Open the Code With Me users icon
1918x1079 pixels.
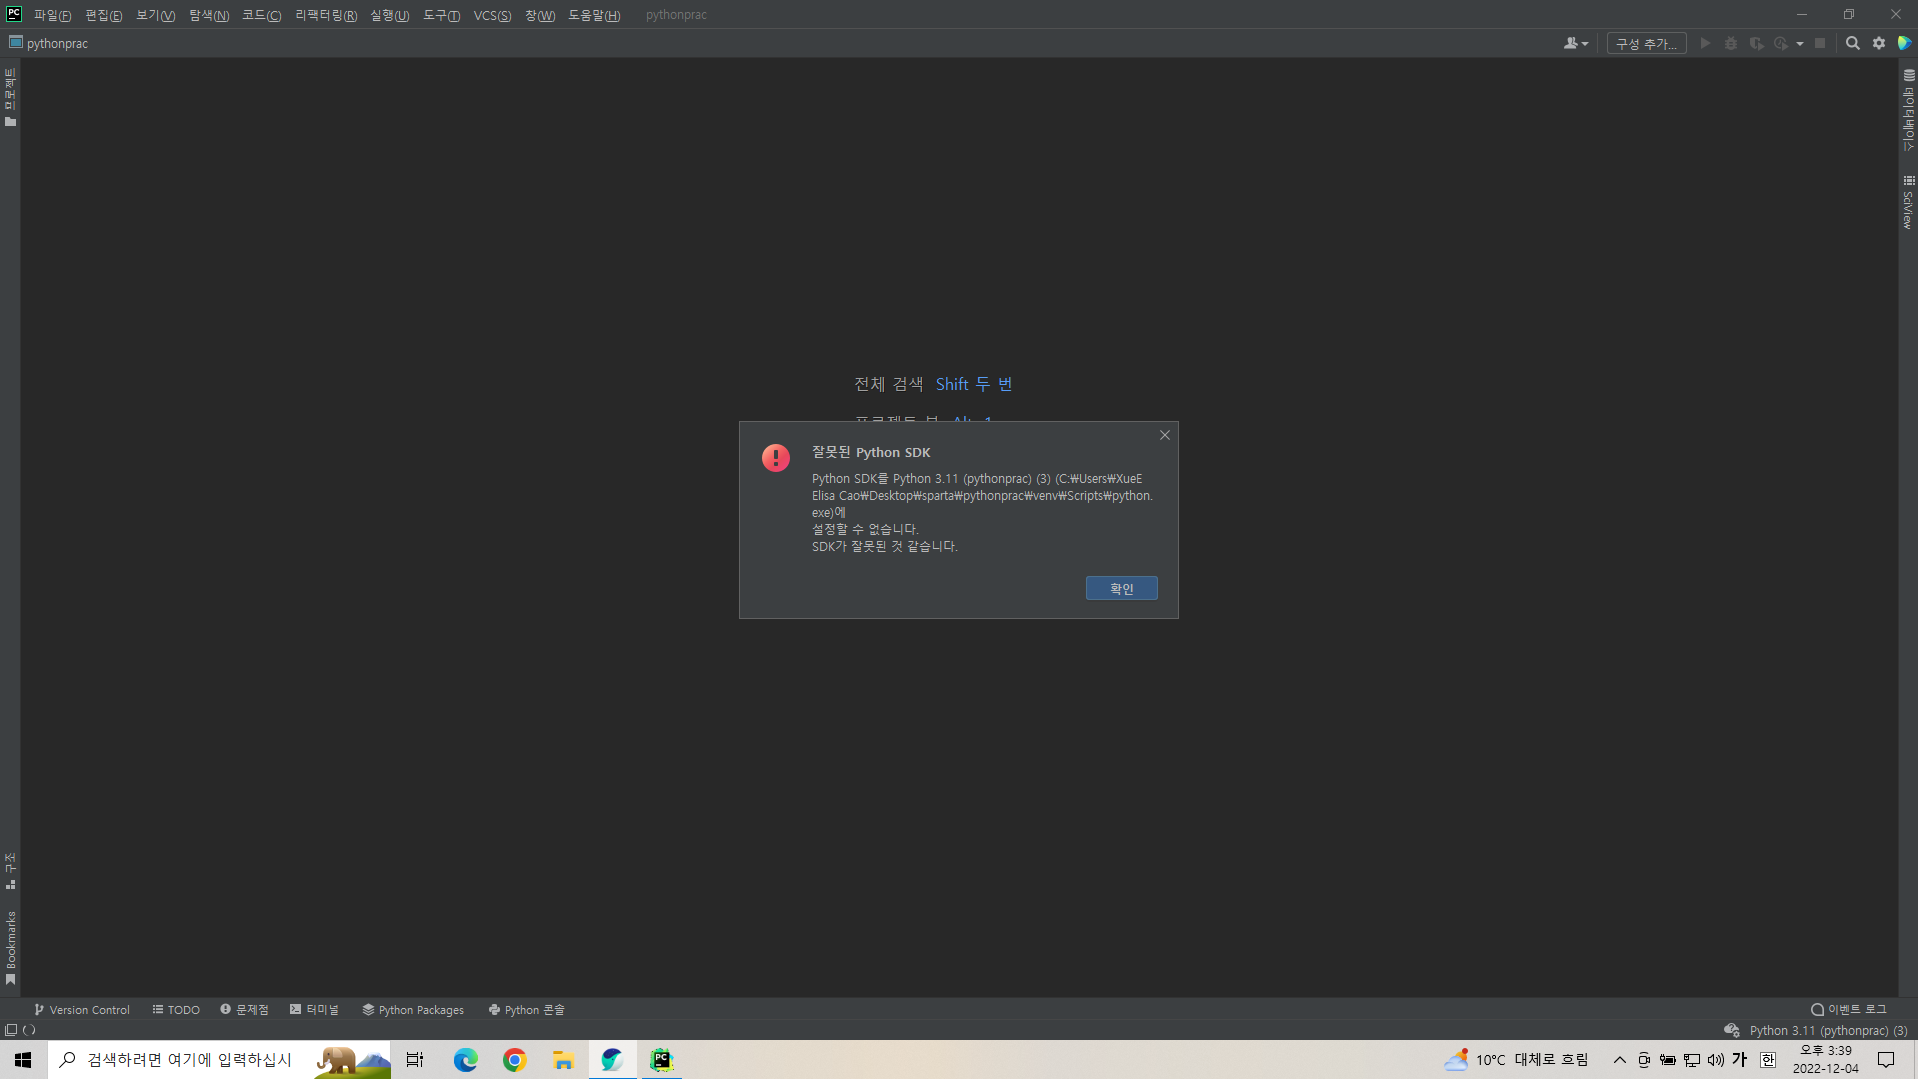tap(1576, 43)
